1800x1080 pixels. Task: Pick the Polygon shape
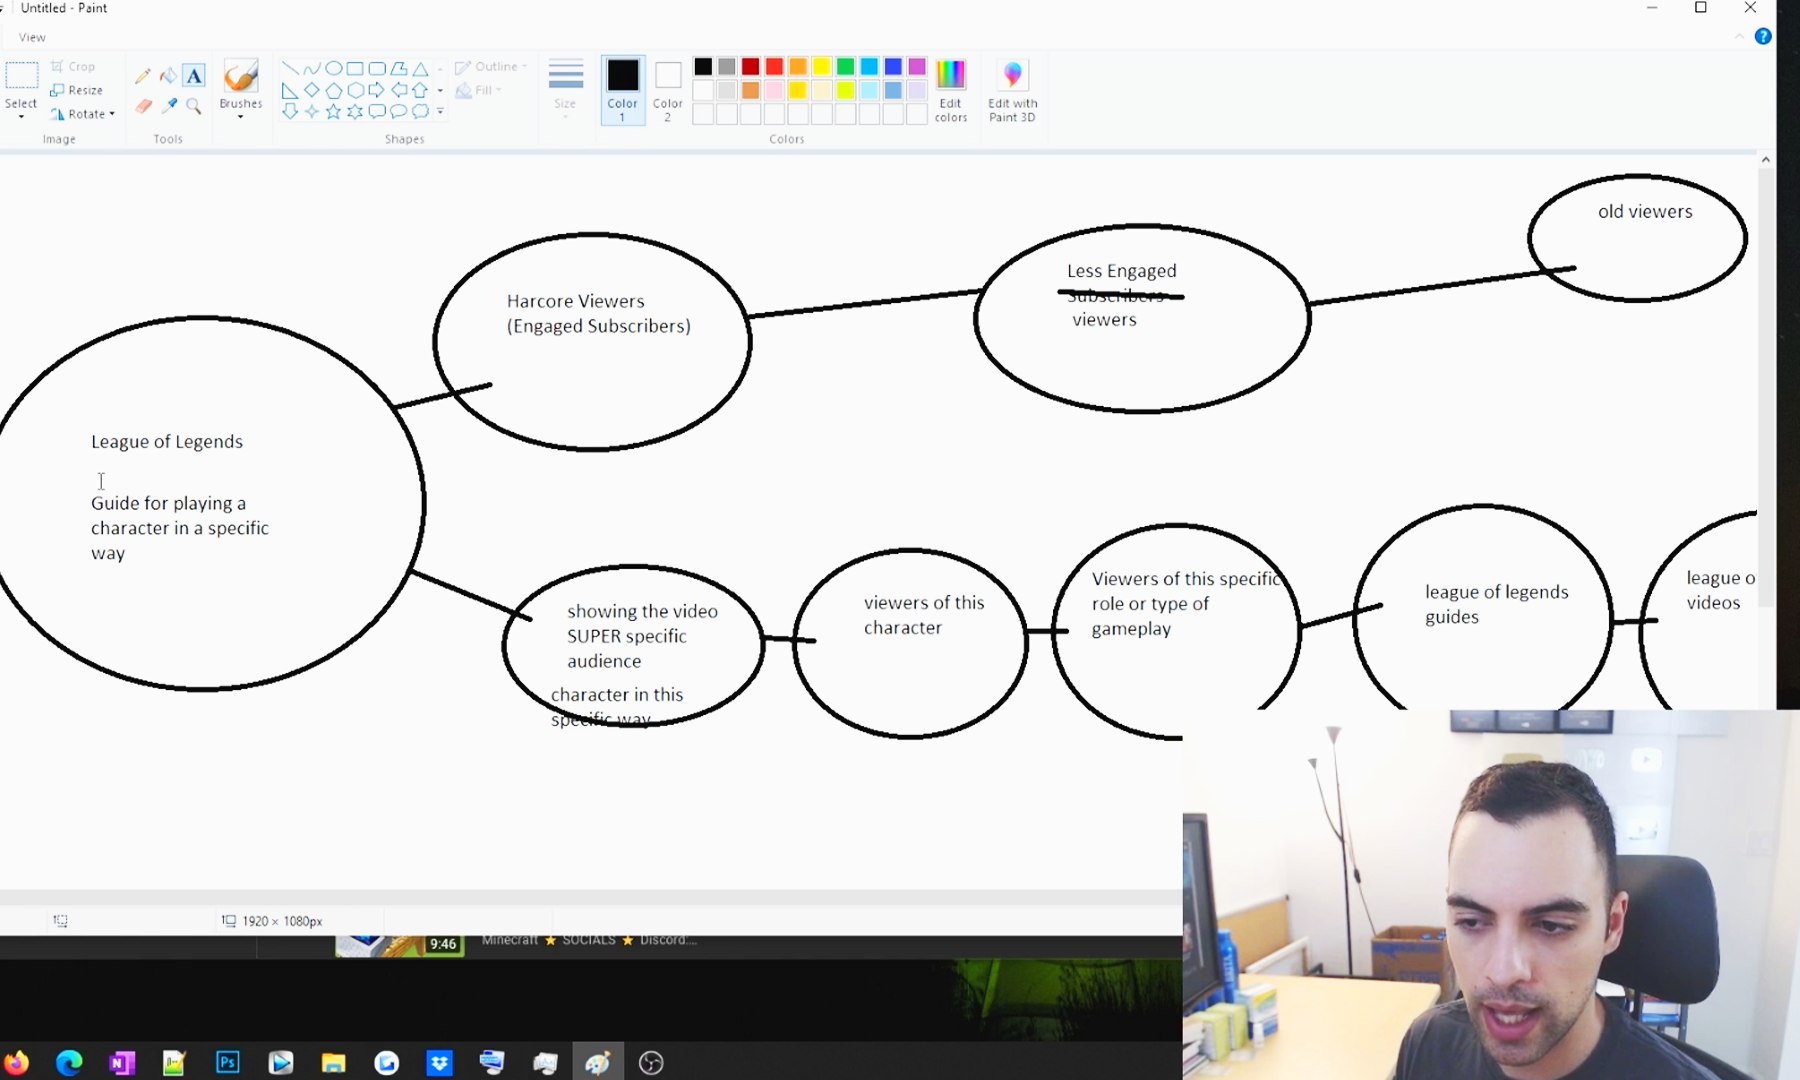tap(399, 68)
